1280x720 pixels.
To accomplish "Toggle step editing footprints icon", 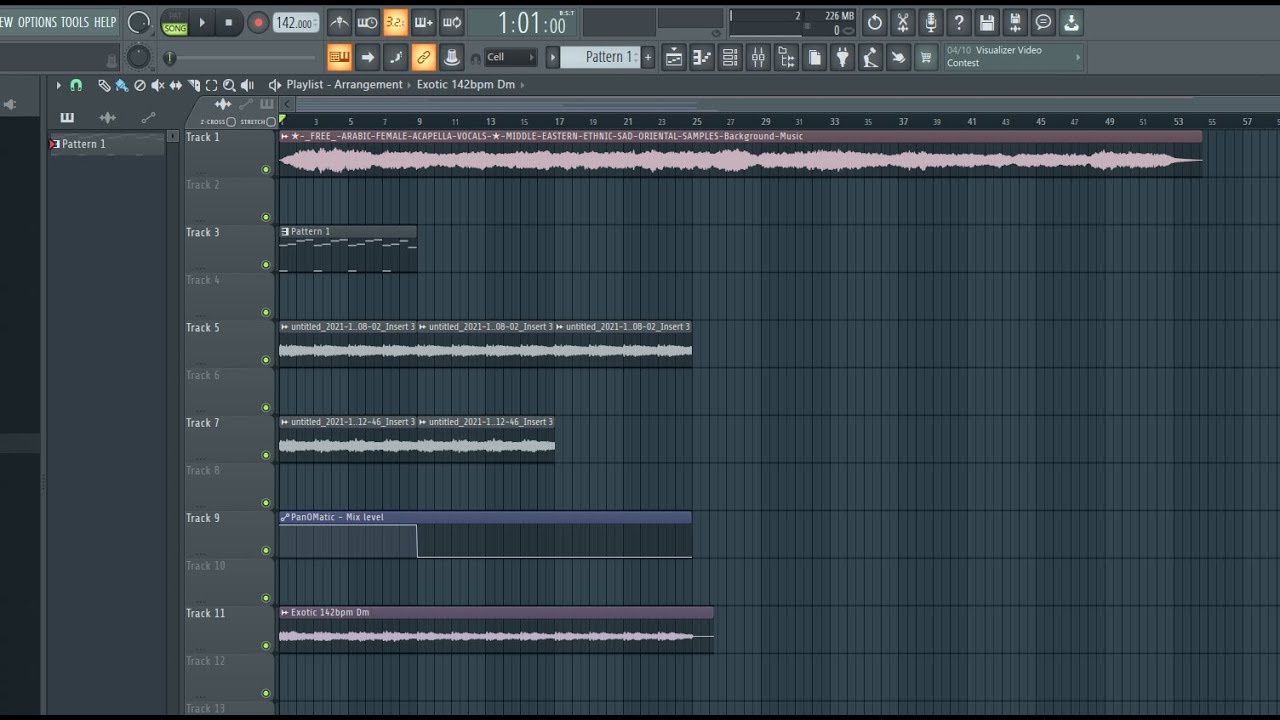I will (x=395, y=58).
